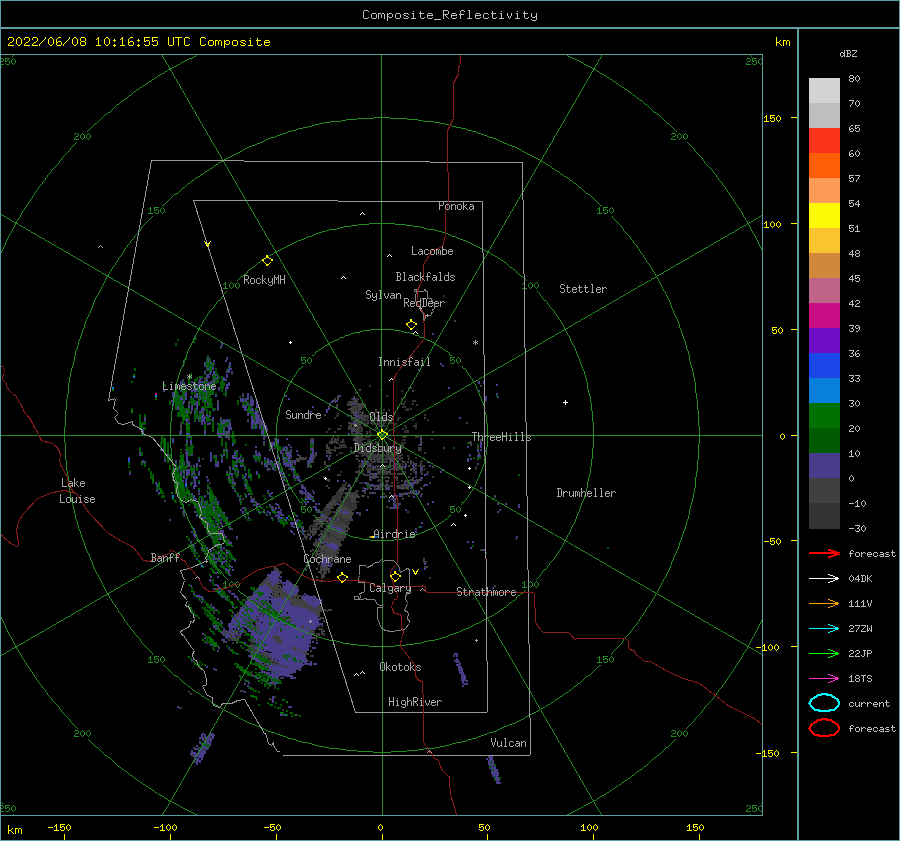Select the Banff label
Screen dimensions: 900x841
click(165, 557)
